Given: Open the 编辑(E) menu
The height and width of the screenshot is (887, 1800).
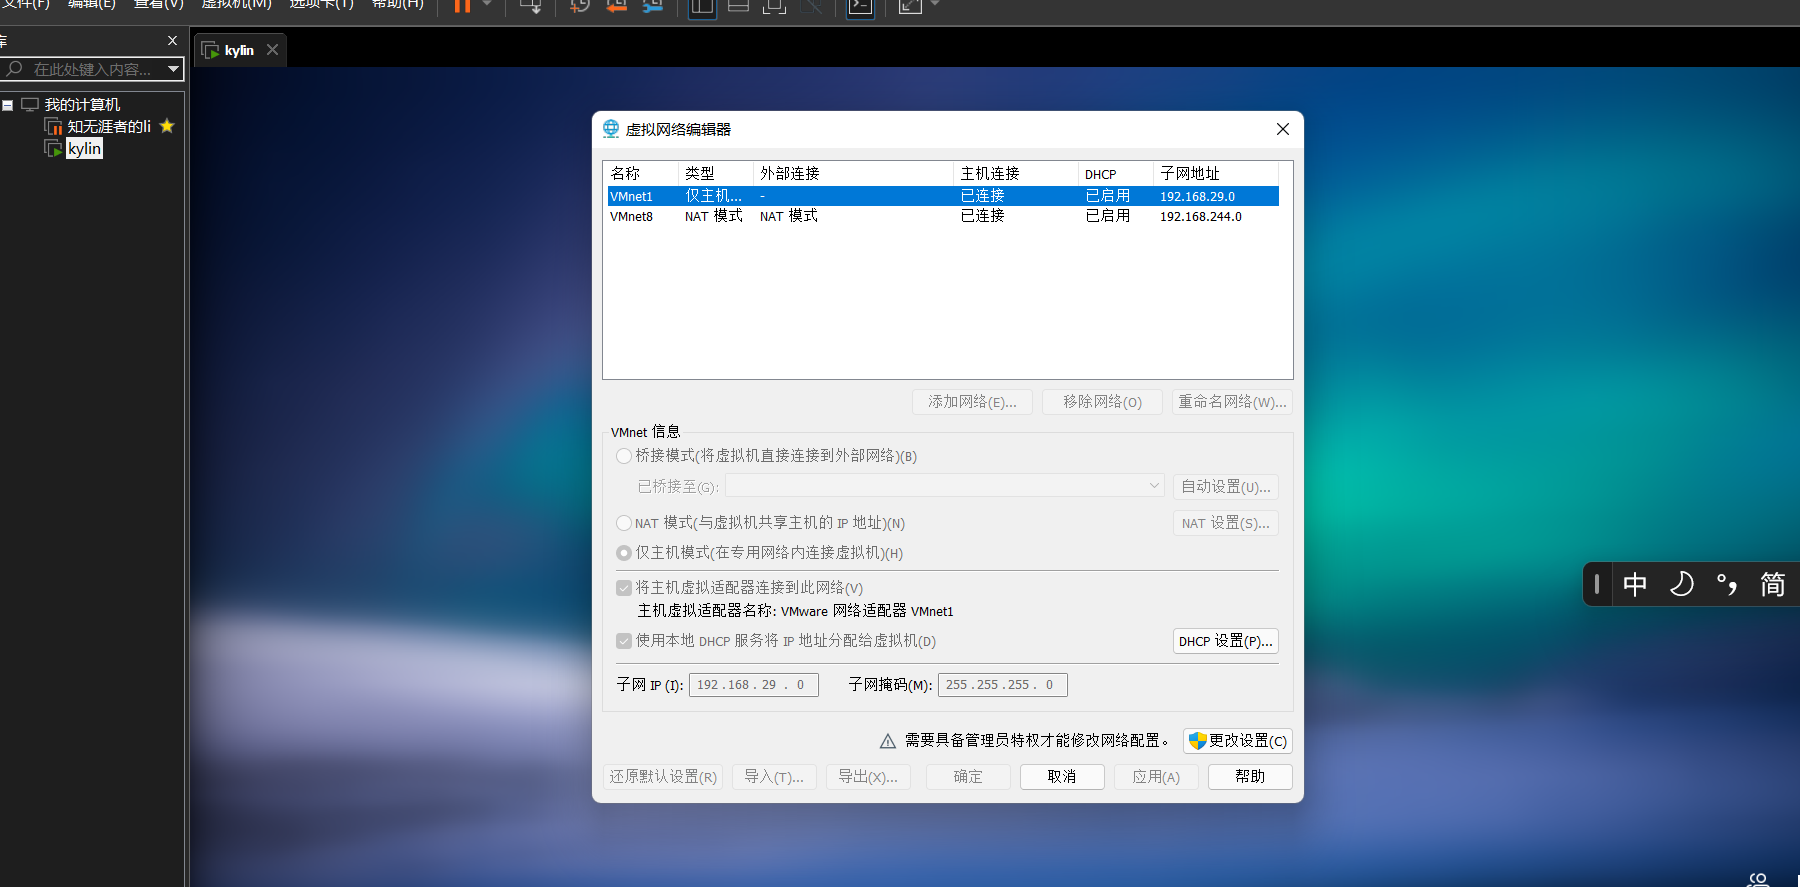Looking at the screenshot, I should pos(92,4).
